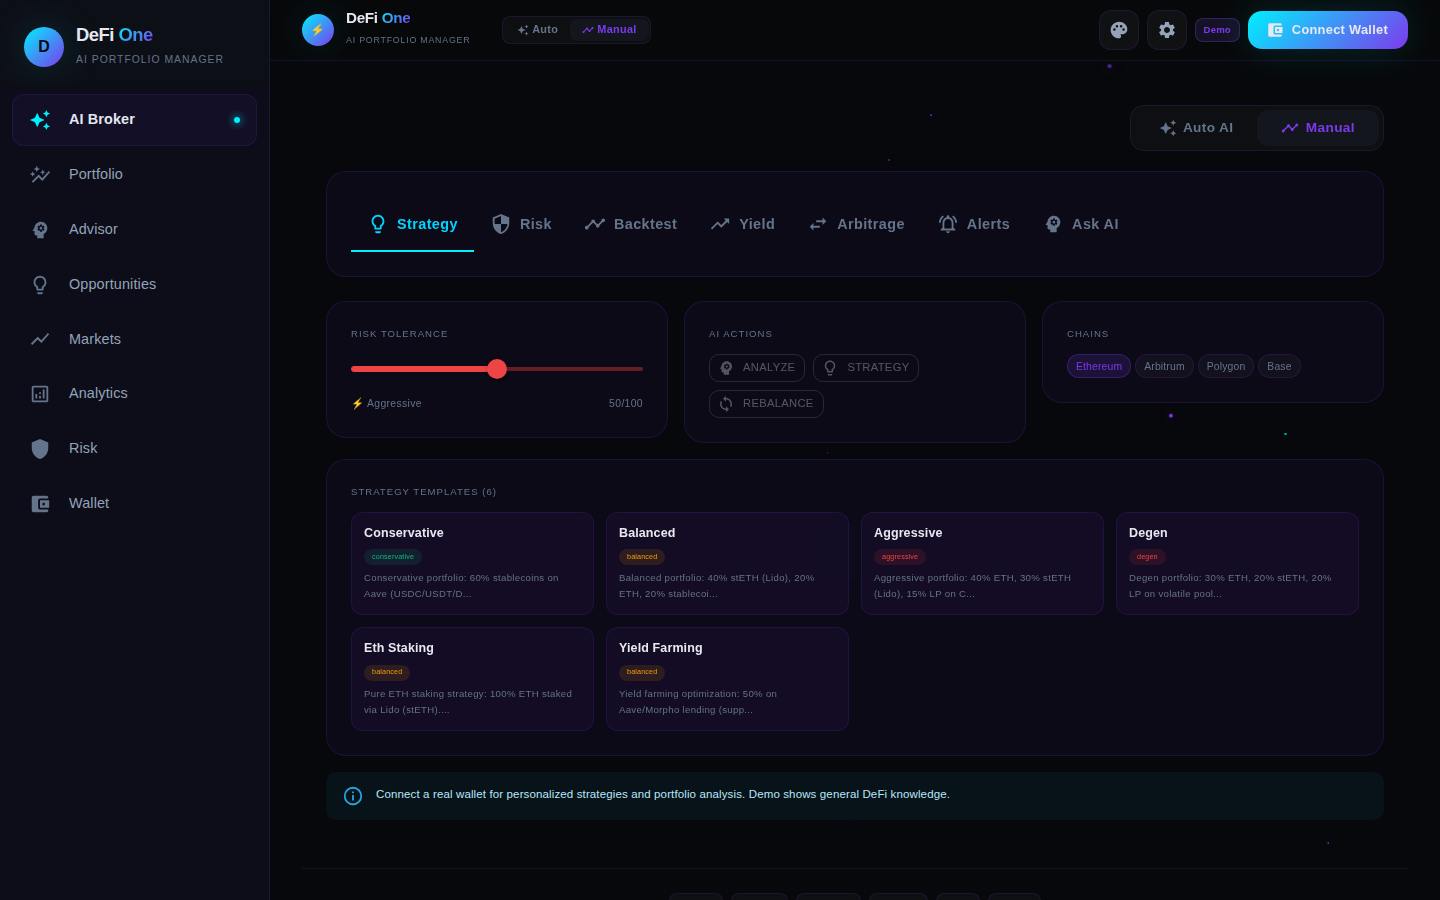Click the Strategy AI action button
Image resolution: width=1440 pixels, height=900 pixels.
[866, 368]
